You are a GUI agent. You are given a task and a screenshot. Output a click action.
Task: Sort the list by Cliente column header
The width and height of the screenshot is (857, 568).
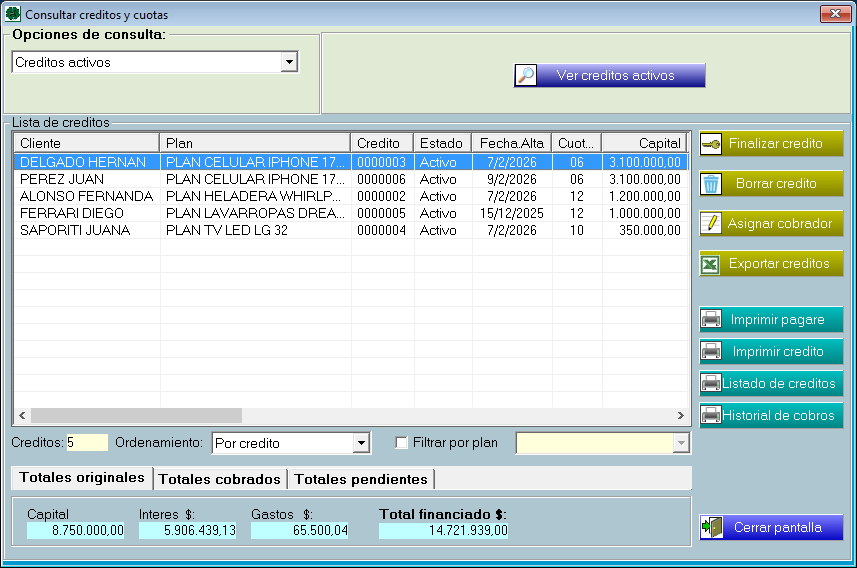86,143
